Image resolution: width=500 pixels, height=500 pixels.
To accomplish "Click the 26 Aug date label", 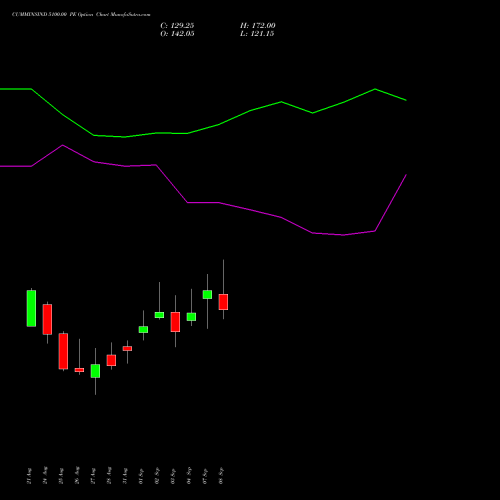I will pyautogui.click(x=77, y=476).
